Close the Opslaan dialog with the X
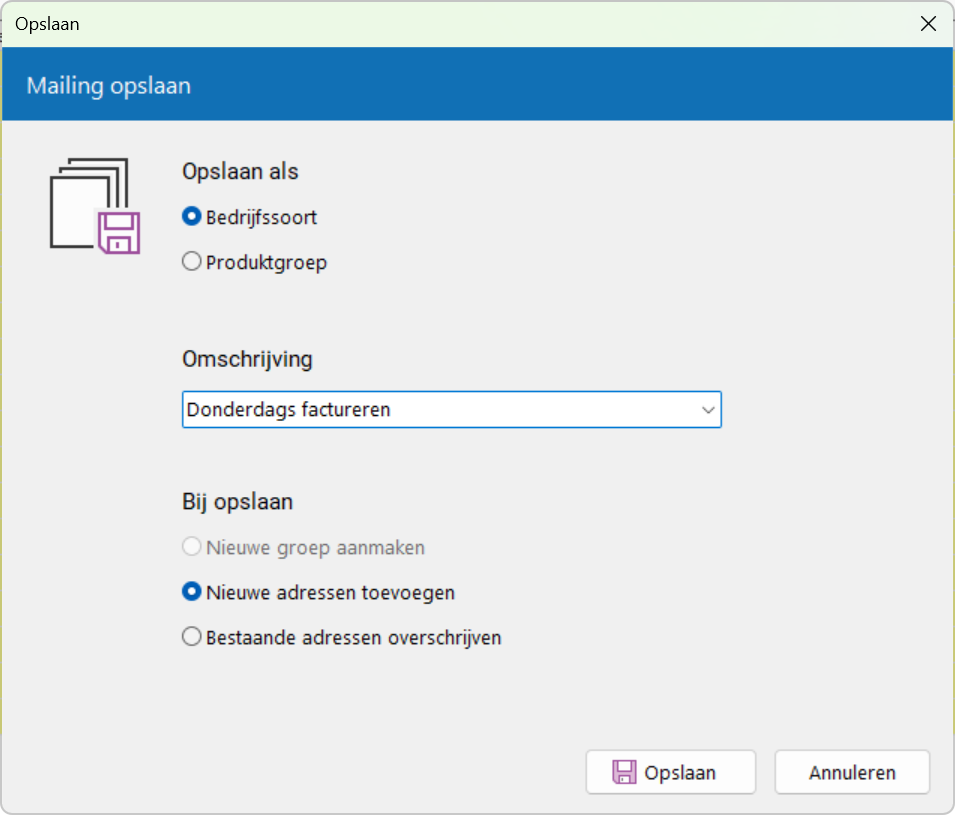The height and width of the screenshot is (815, 955). click(x=928, y=24)
